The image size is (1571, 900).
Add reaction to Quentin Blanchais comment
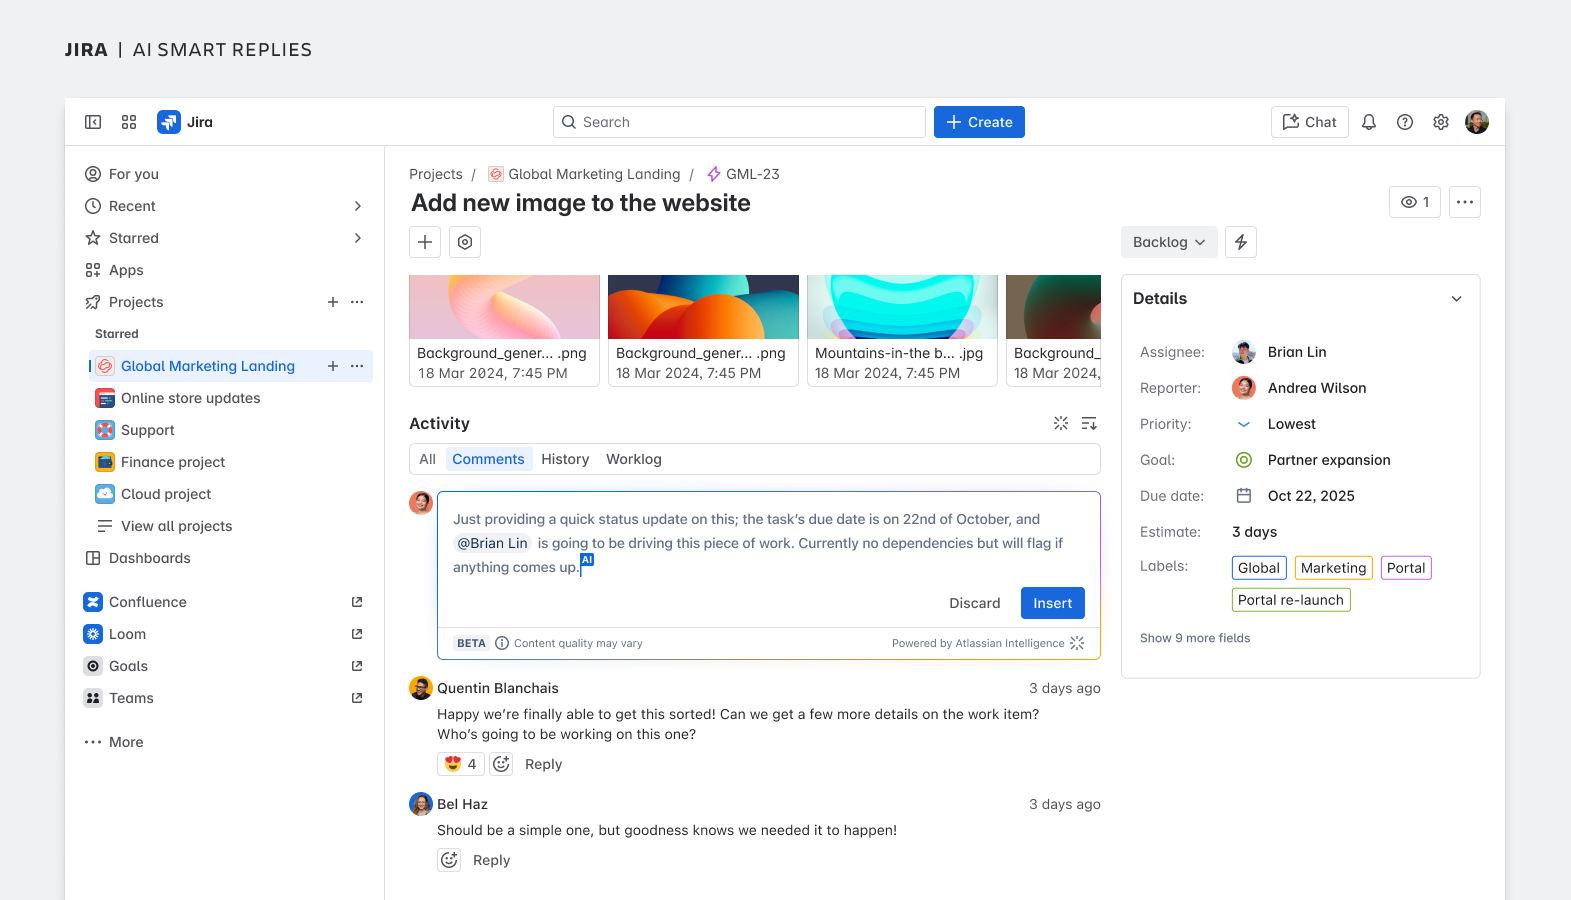pos(501,764)
